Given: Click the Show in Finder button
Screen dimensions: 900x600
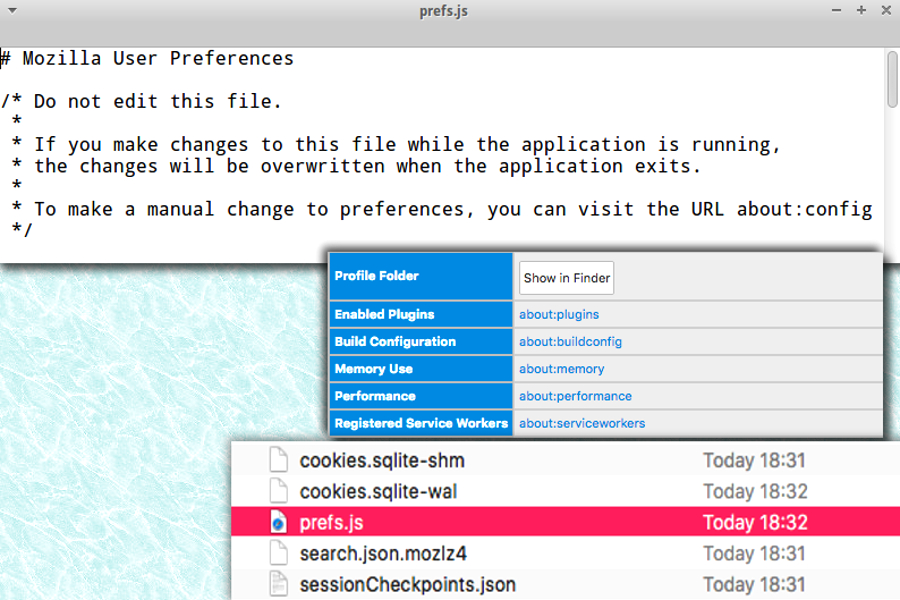Looking at the screenshot, I should tap(567, 278).
